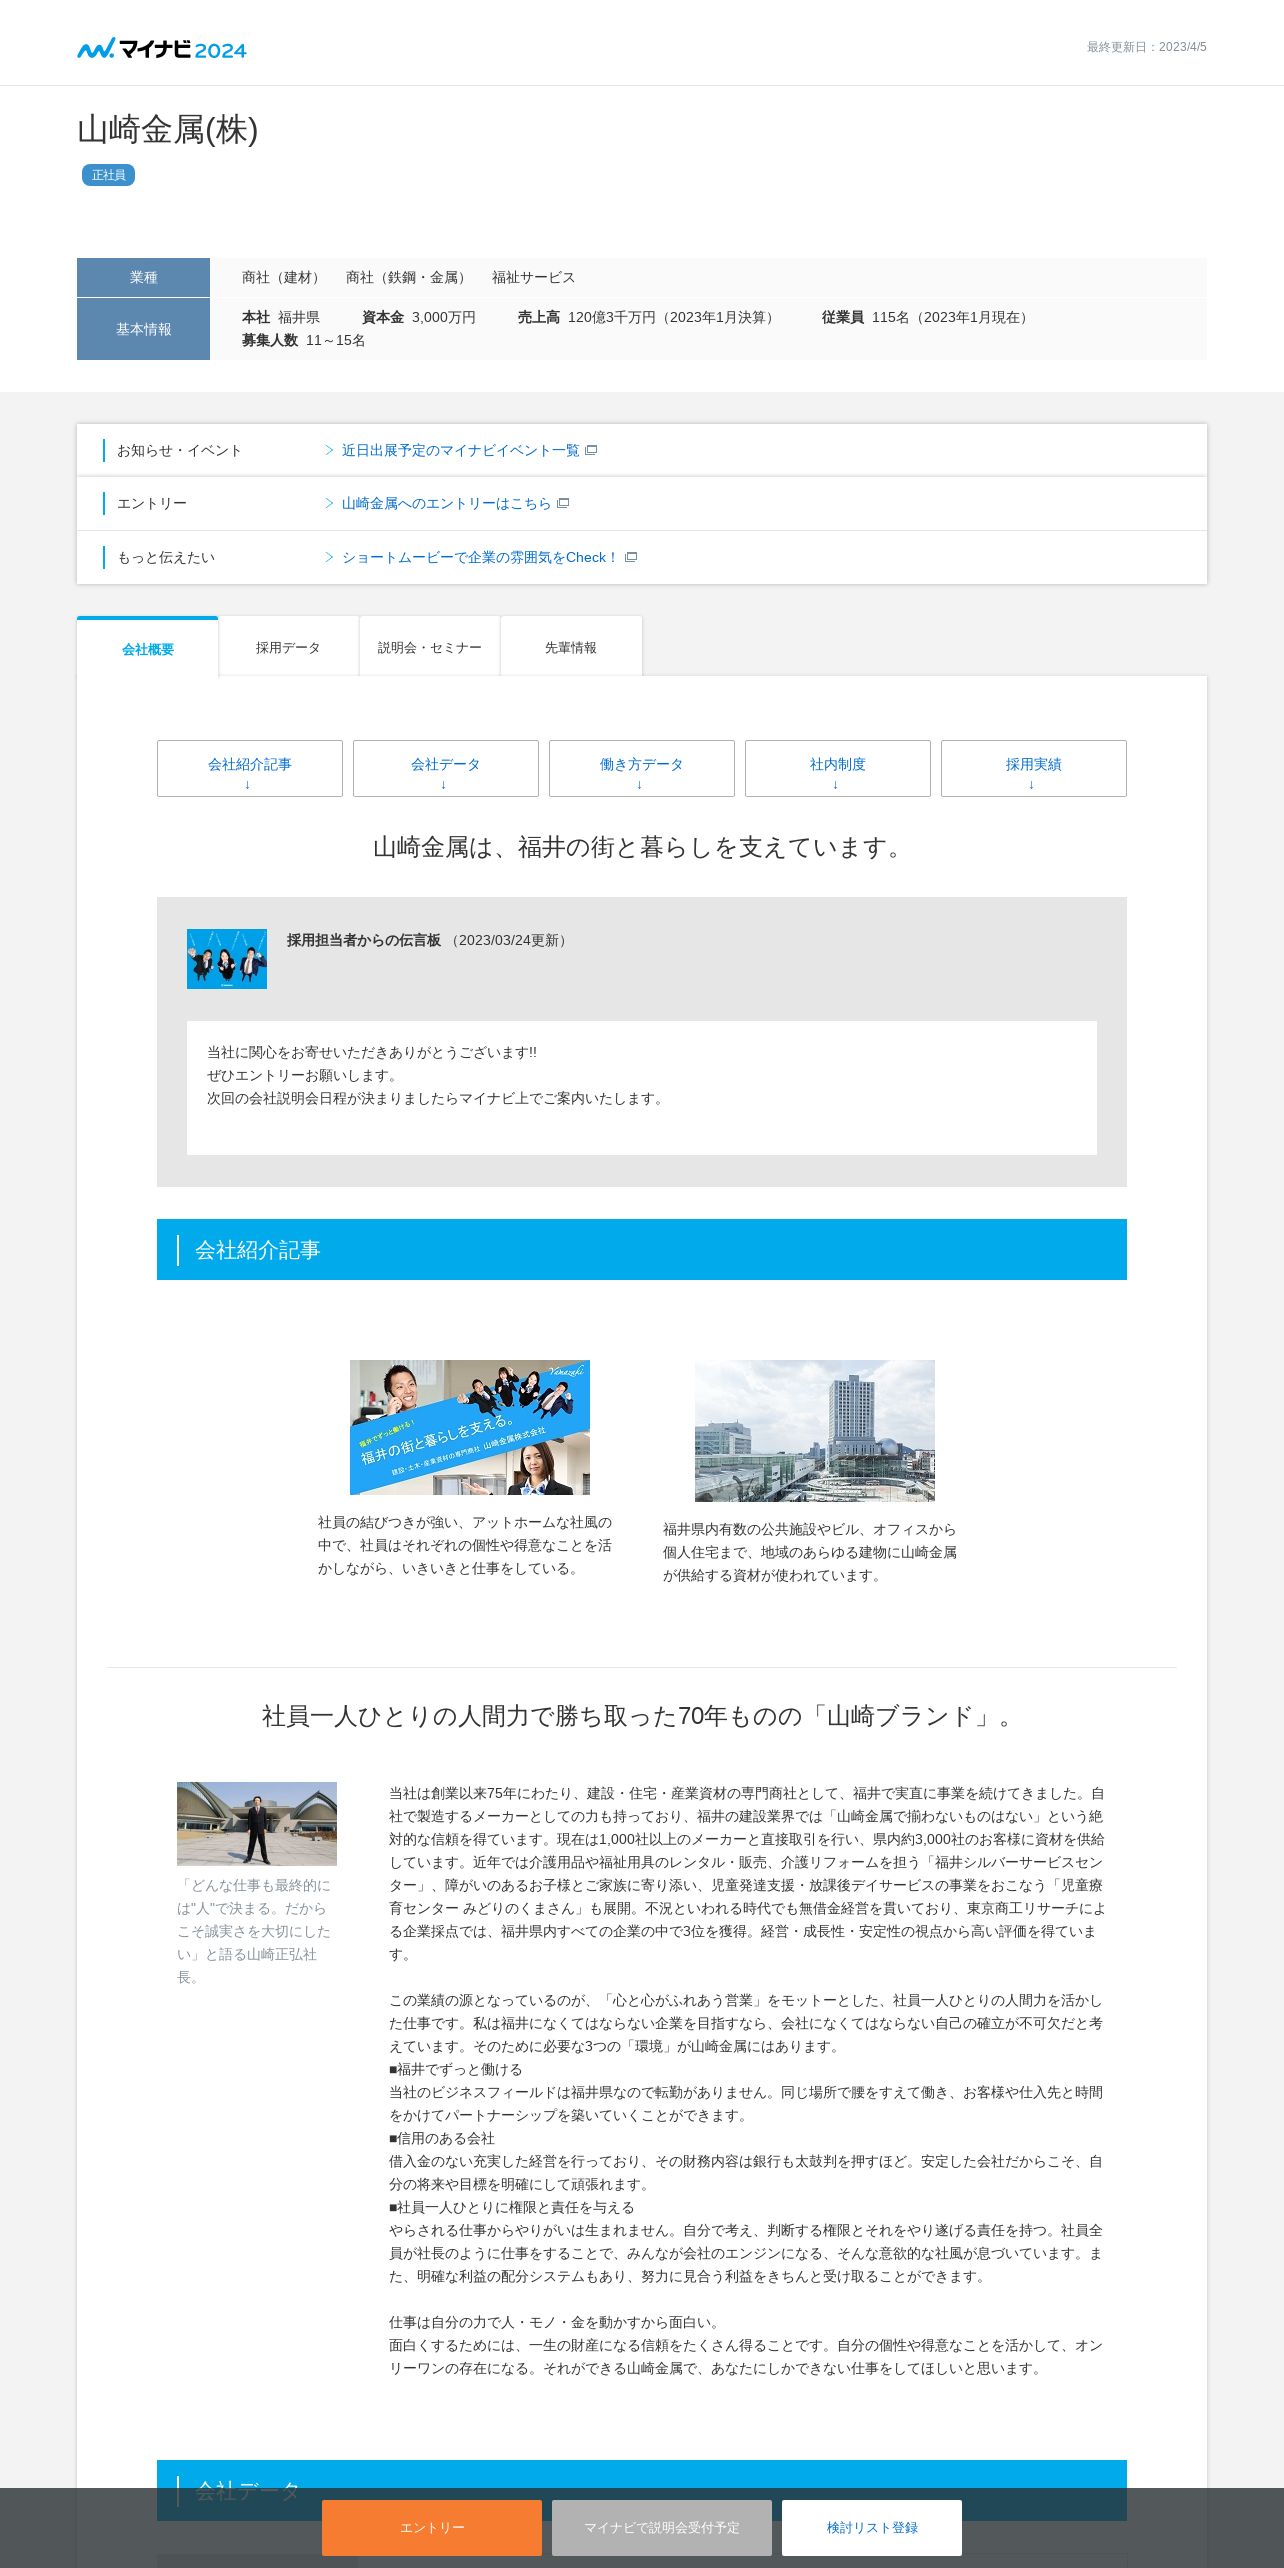Screen dimensions: 1284x2568
Task: Click the もっと伝えたい row label
Action: pyautogui.click(x=166, y=557)
